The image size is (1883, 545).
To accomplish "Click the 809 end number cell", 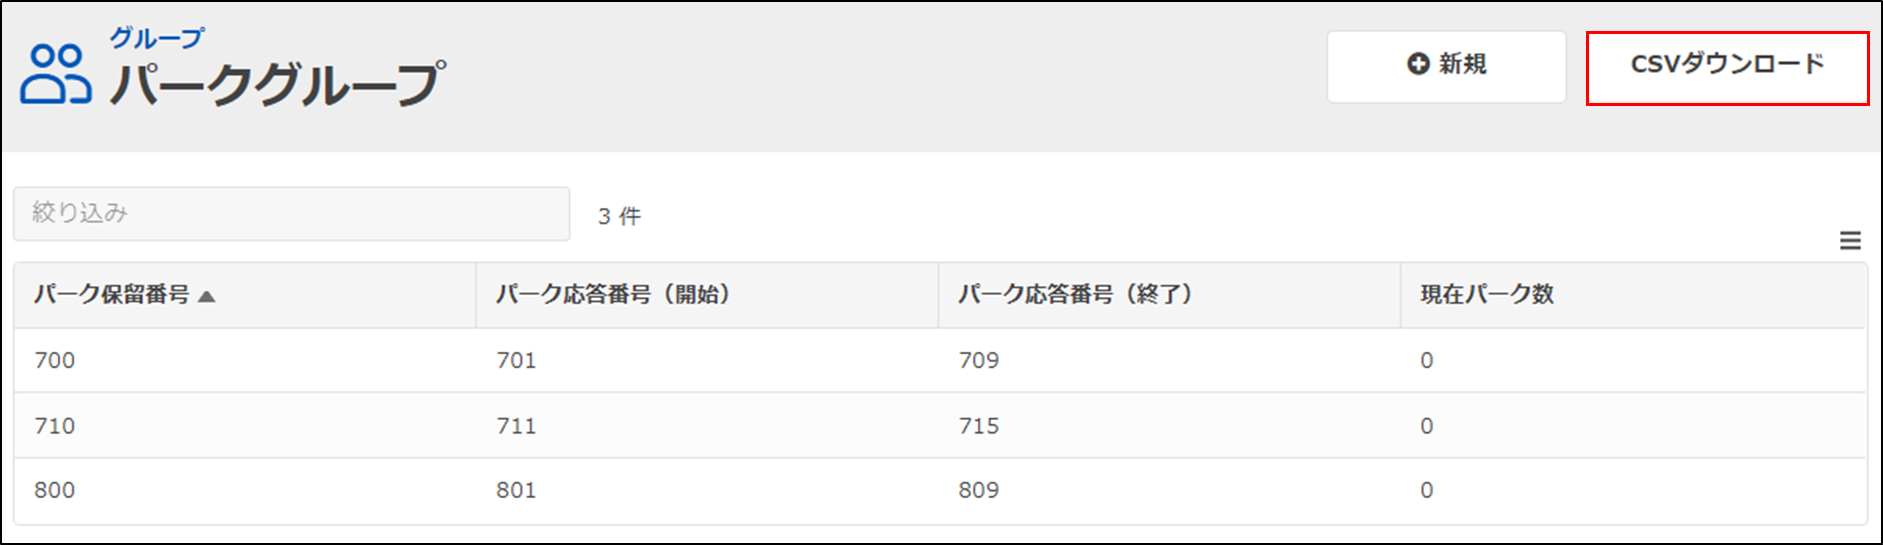I will coord(978,490).
